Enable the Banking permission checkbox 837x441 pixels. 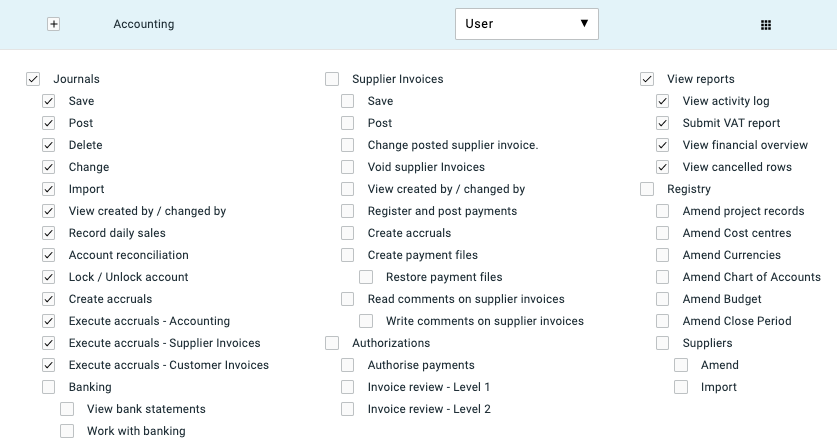(49, 387)
